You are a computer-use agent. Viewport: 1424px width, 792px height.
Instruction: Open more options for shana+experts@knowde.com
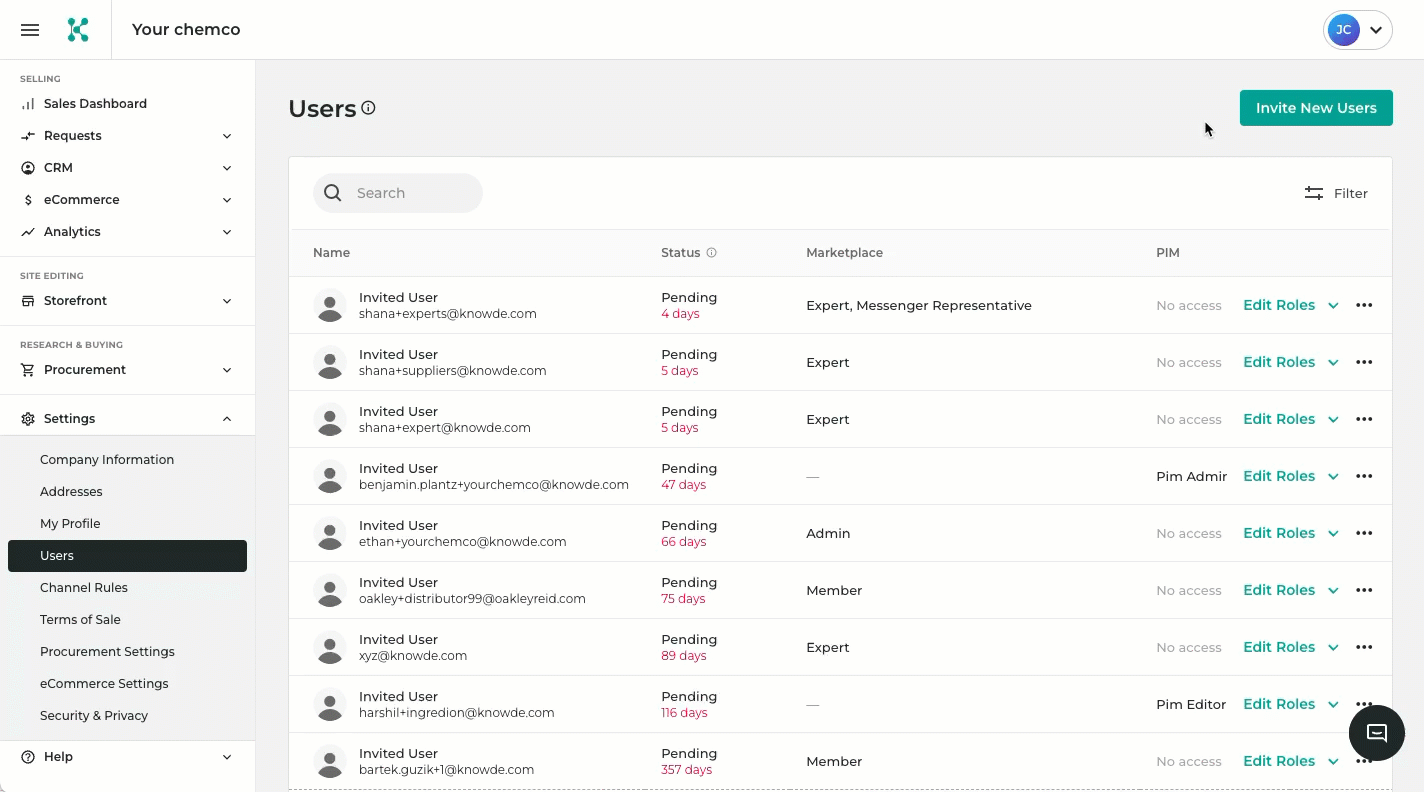[1363, 306]
